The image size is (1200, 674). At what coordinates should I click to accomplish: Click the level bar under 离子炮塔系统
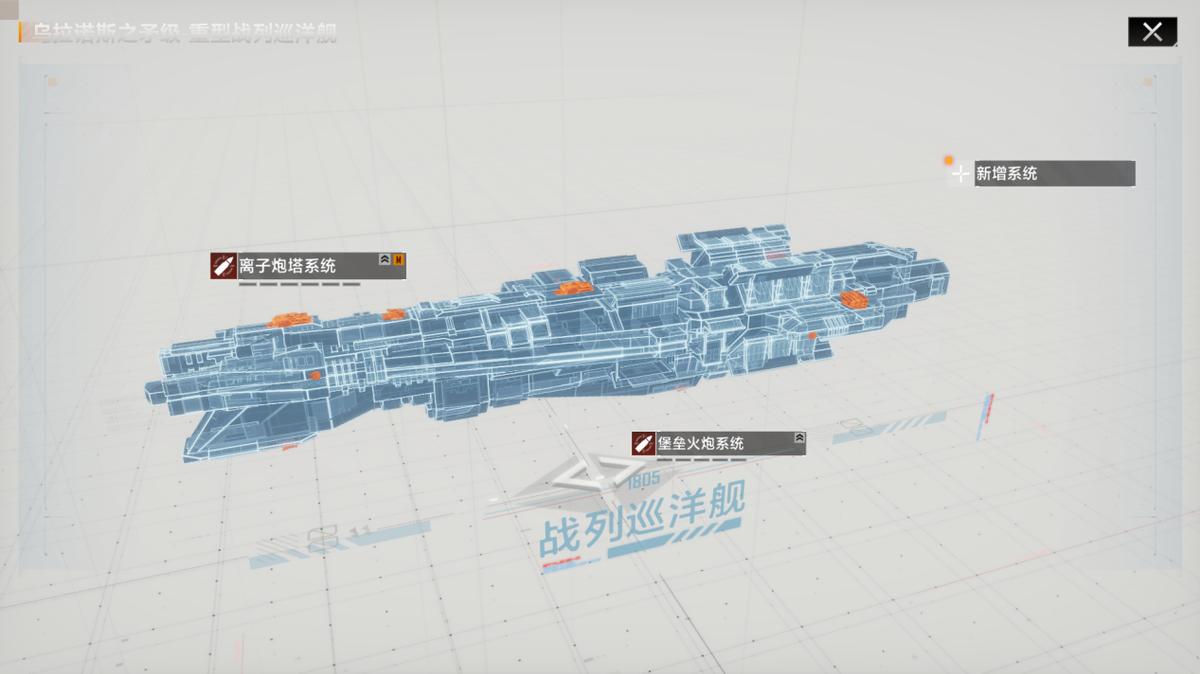point(299,284)
